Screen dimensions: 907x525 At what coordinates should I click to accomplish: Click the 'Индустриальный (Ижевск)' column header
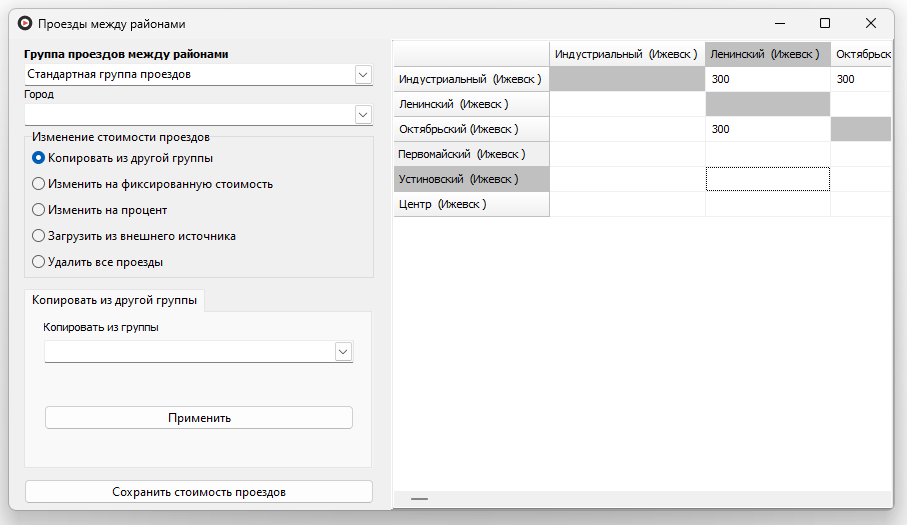[x=627, y=54]
